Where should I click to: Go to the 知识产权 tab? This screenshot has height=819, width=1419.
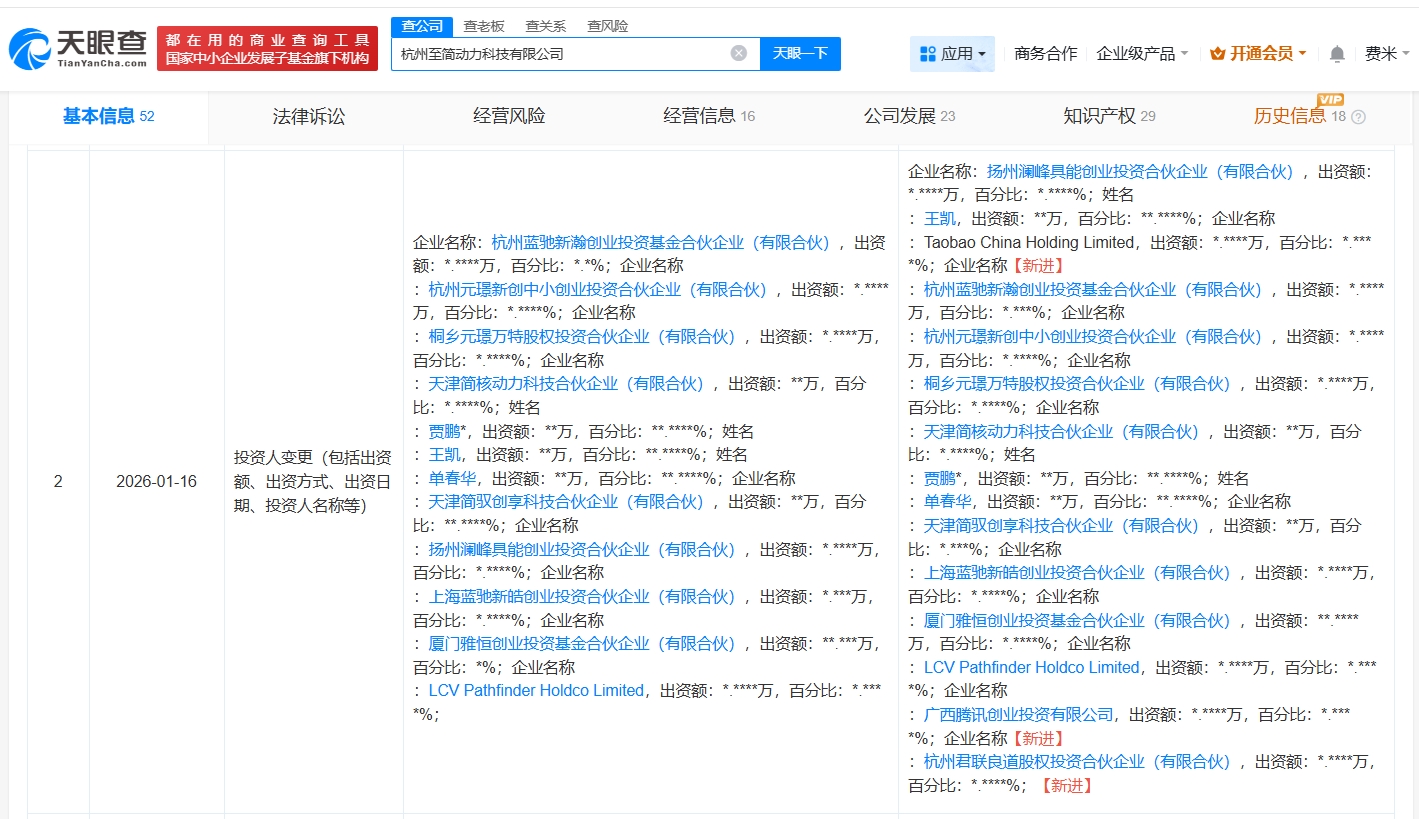tap(1099, 117)
